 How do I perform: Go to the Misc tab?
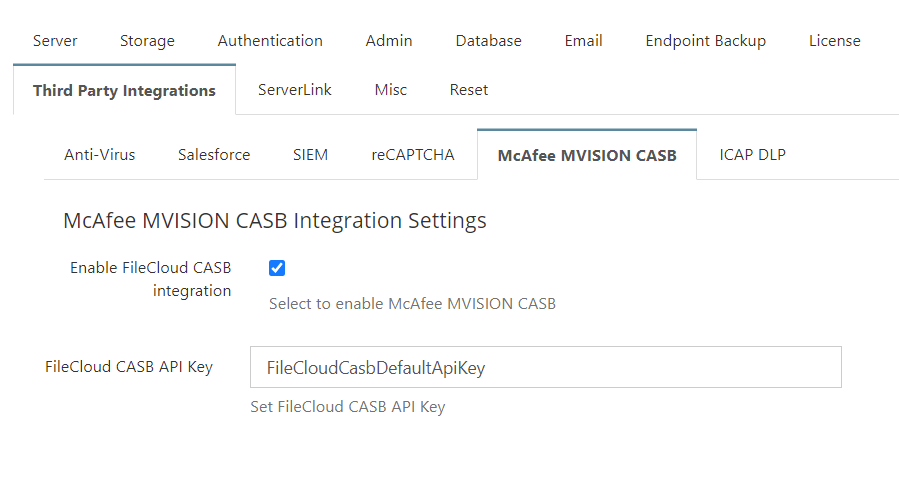pos(390,89)
